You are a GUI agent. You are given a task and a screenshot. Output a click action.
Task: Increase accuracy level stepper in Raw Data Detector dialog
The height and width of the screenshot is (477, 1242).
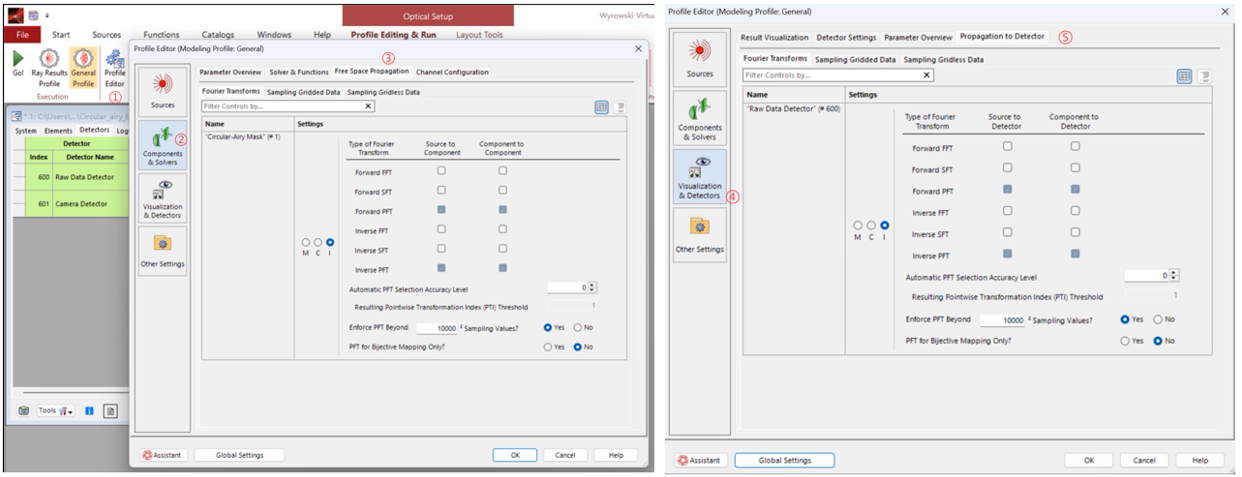tap(1175, 271)
